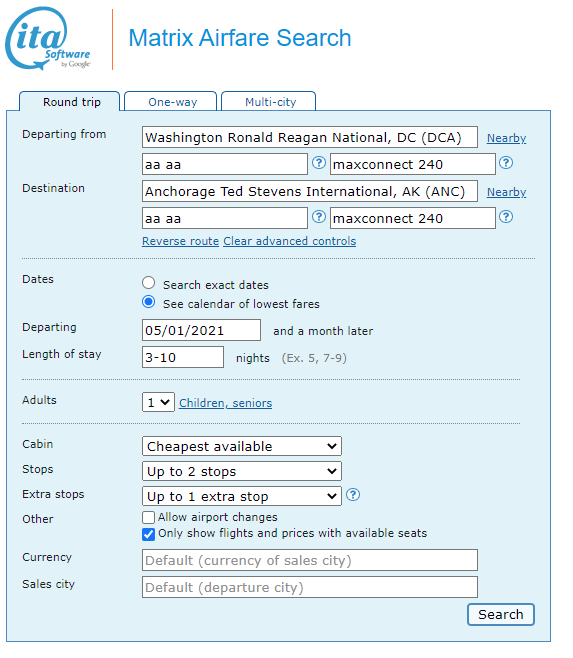573x658 pixels.
Task: Uncheck Only show flights with available seats
Action: click(148, 534)
